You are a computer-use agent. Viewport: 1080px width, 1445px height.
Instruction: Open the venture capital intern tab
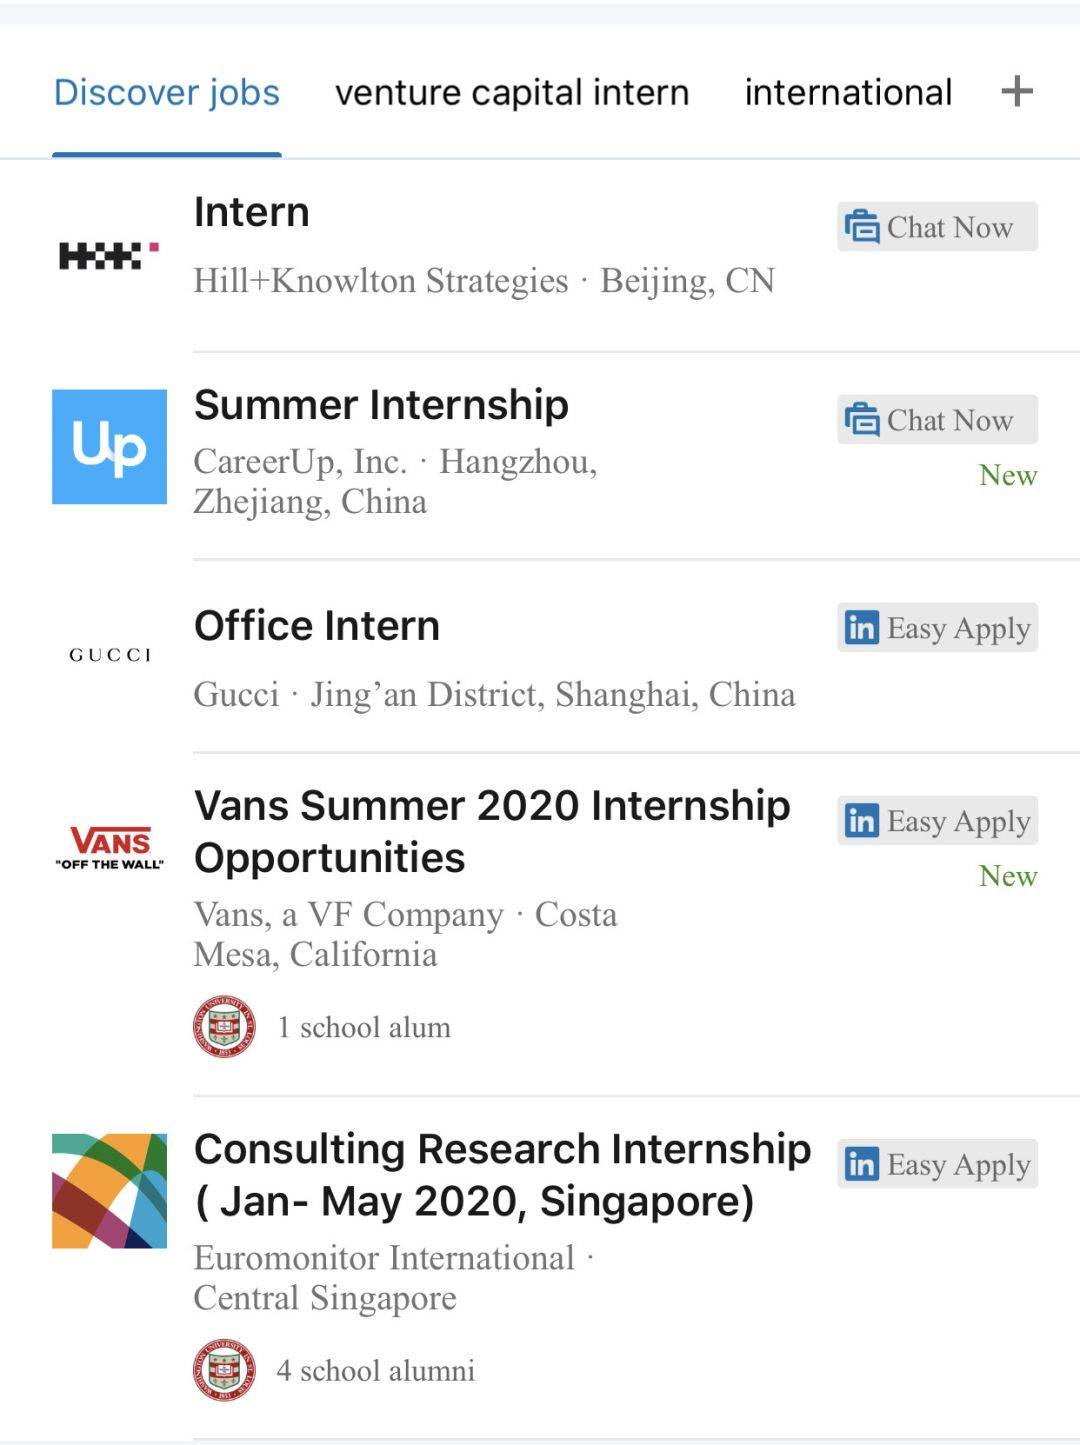[512, 92]
